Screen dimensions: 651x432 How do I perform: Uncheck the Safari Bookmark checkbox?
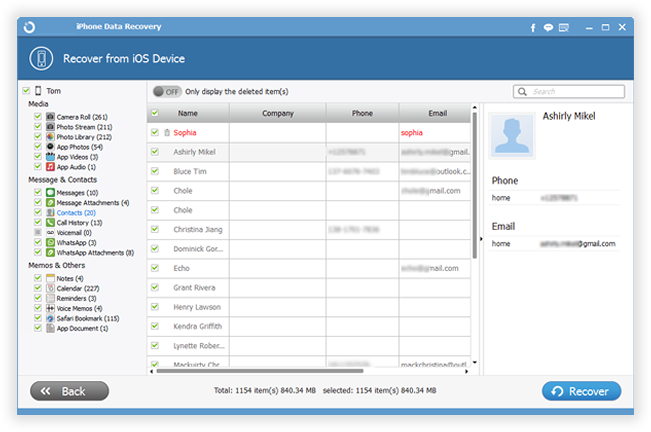coord(38,317)
